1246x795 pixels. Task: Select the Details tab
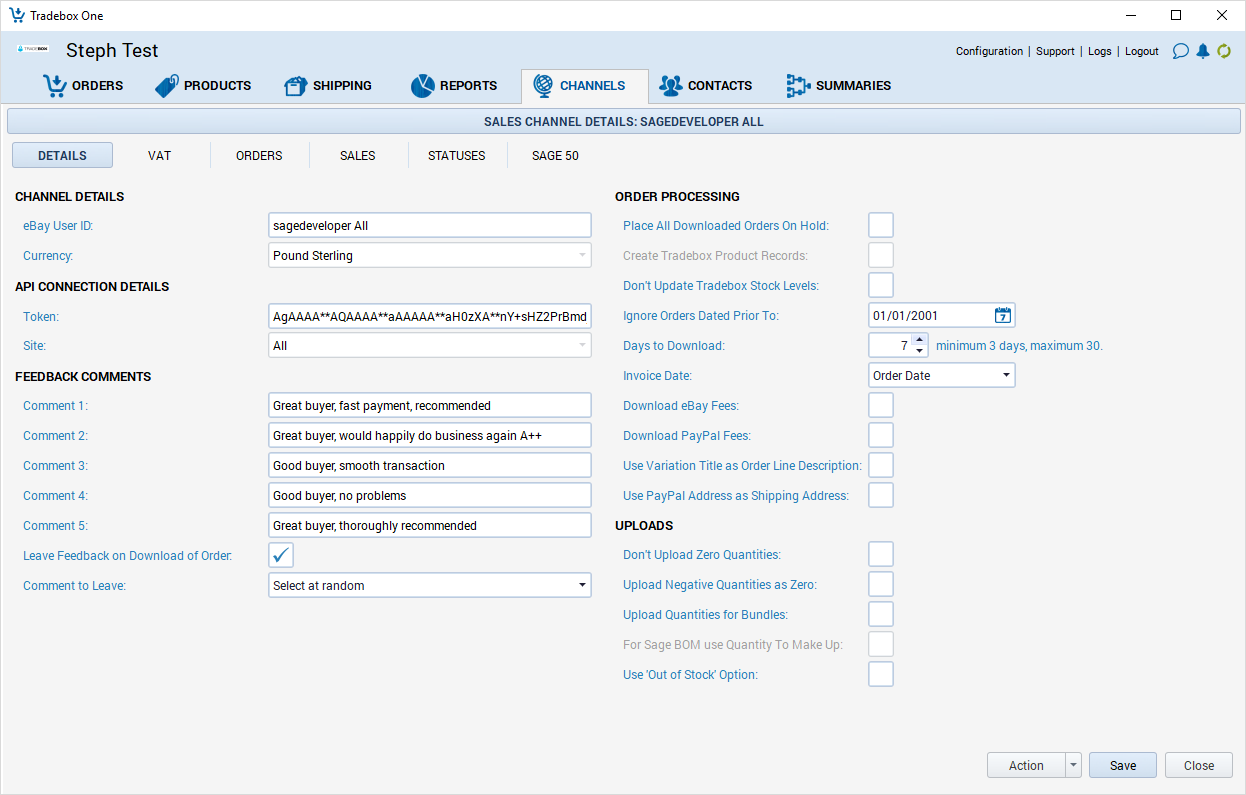[62, 155]
